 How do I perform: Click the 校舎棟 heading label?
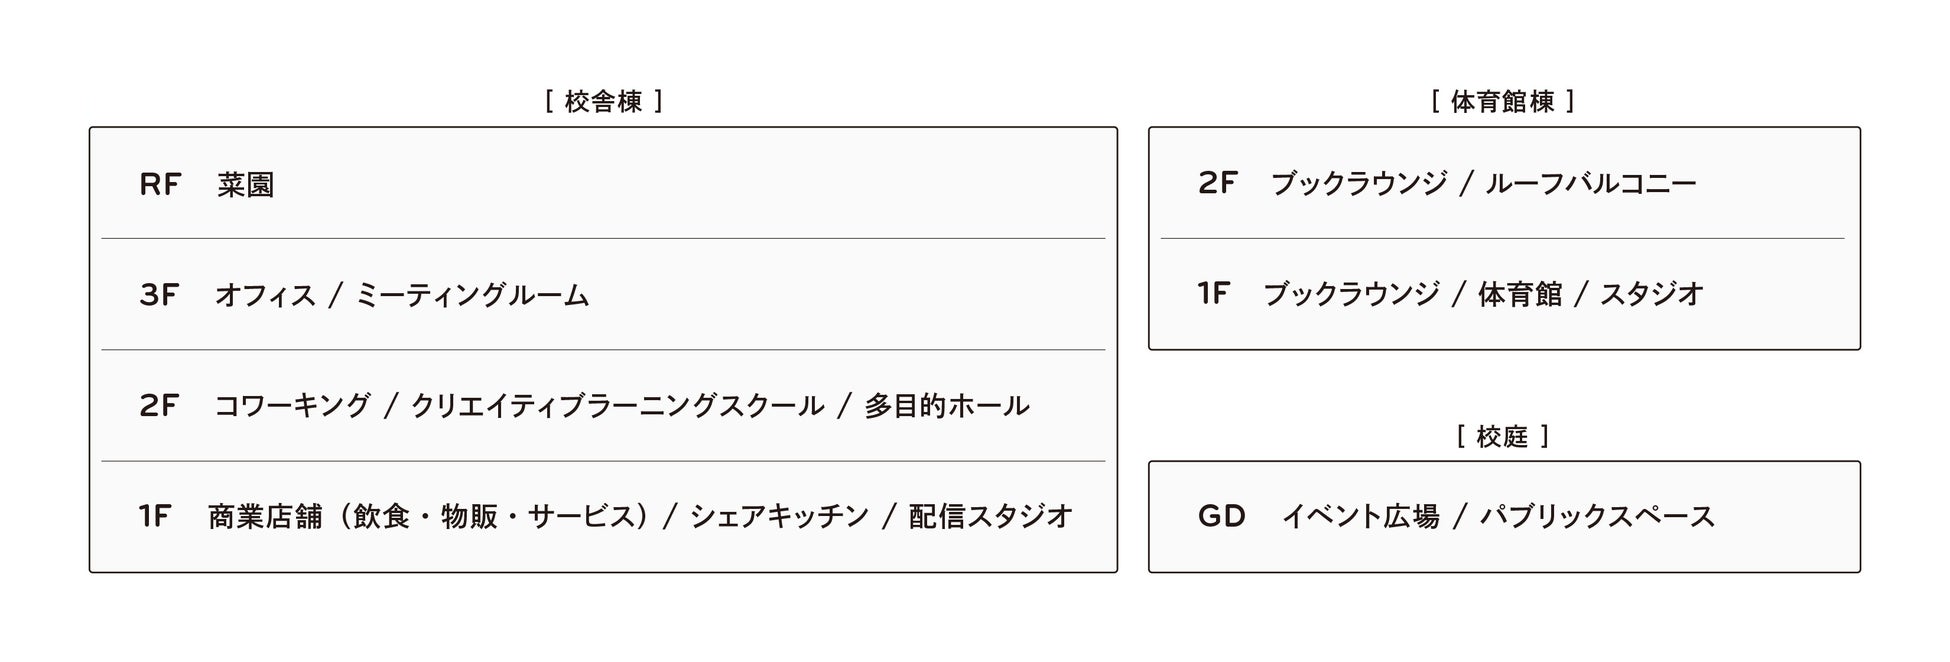pos(603,102)
